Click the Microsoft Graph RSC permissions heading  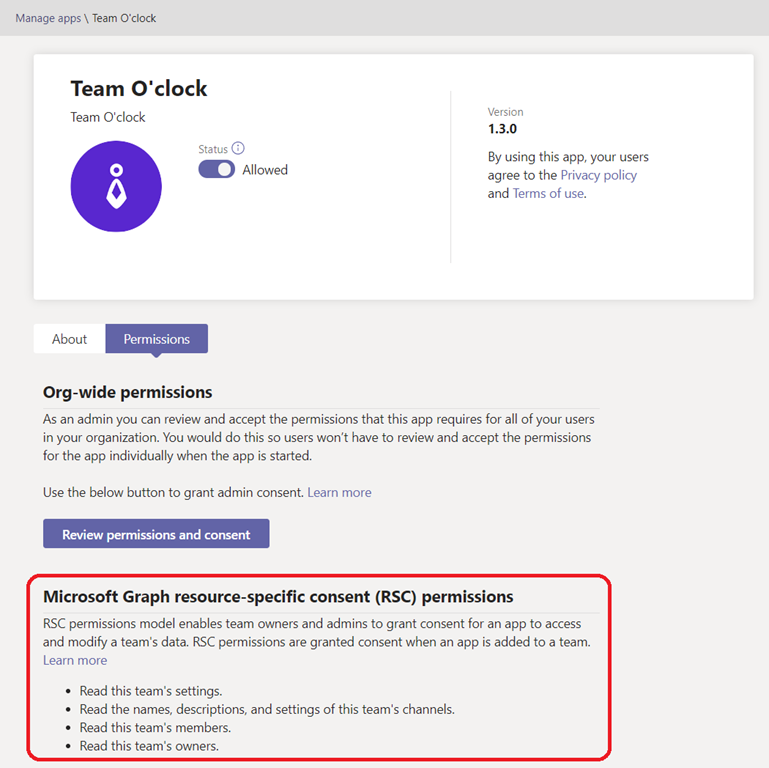click(x=278, y=597)
